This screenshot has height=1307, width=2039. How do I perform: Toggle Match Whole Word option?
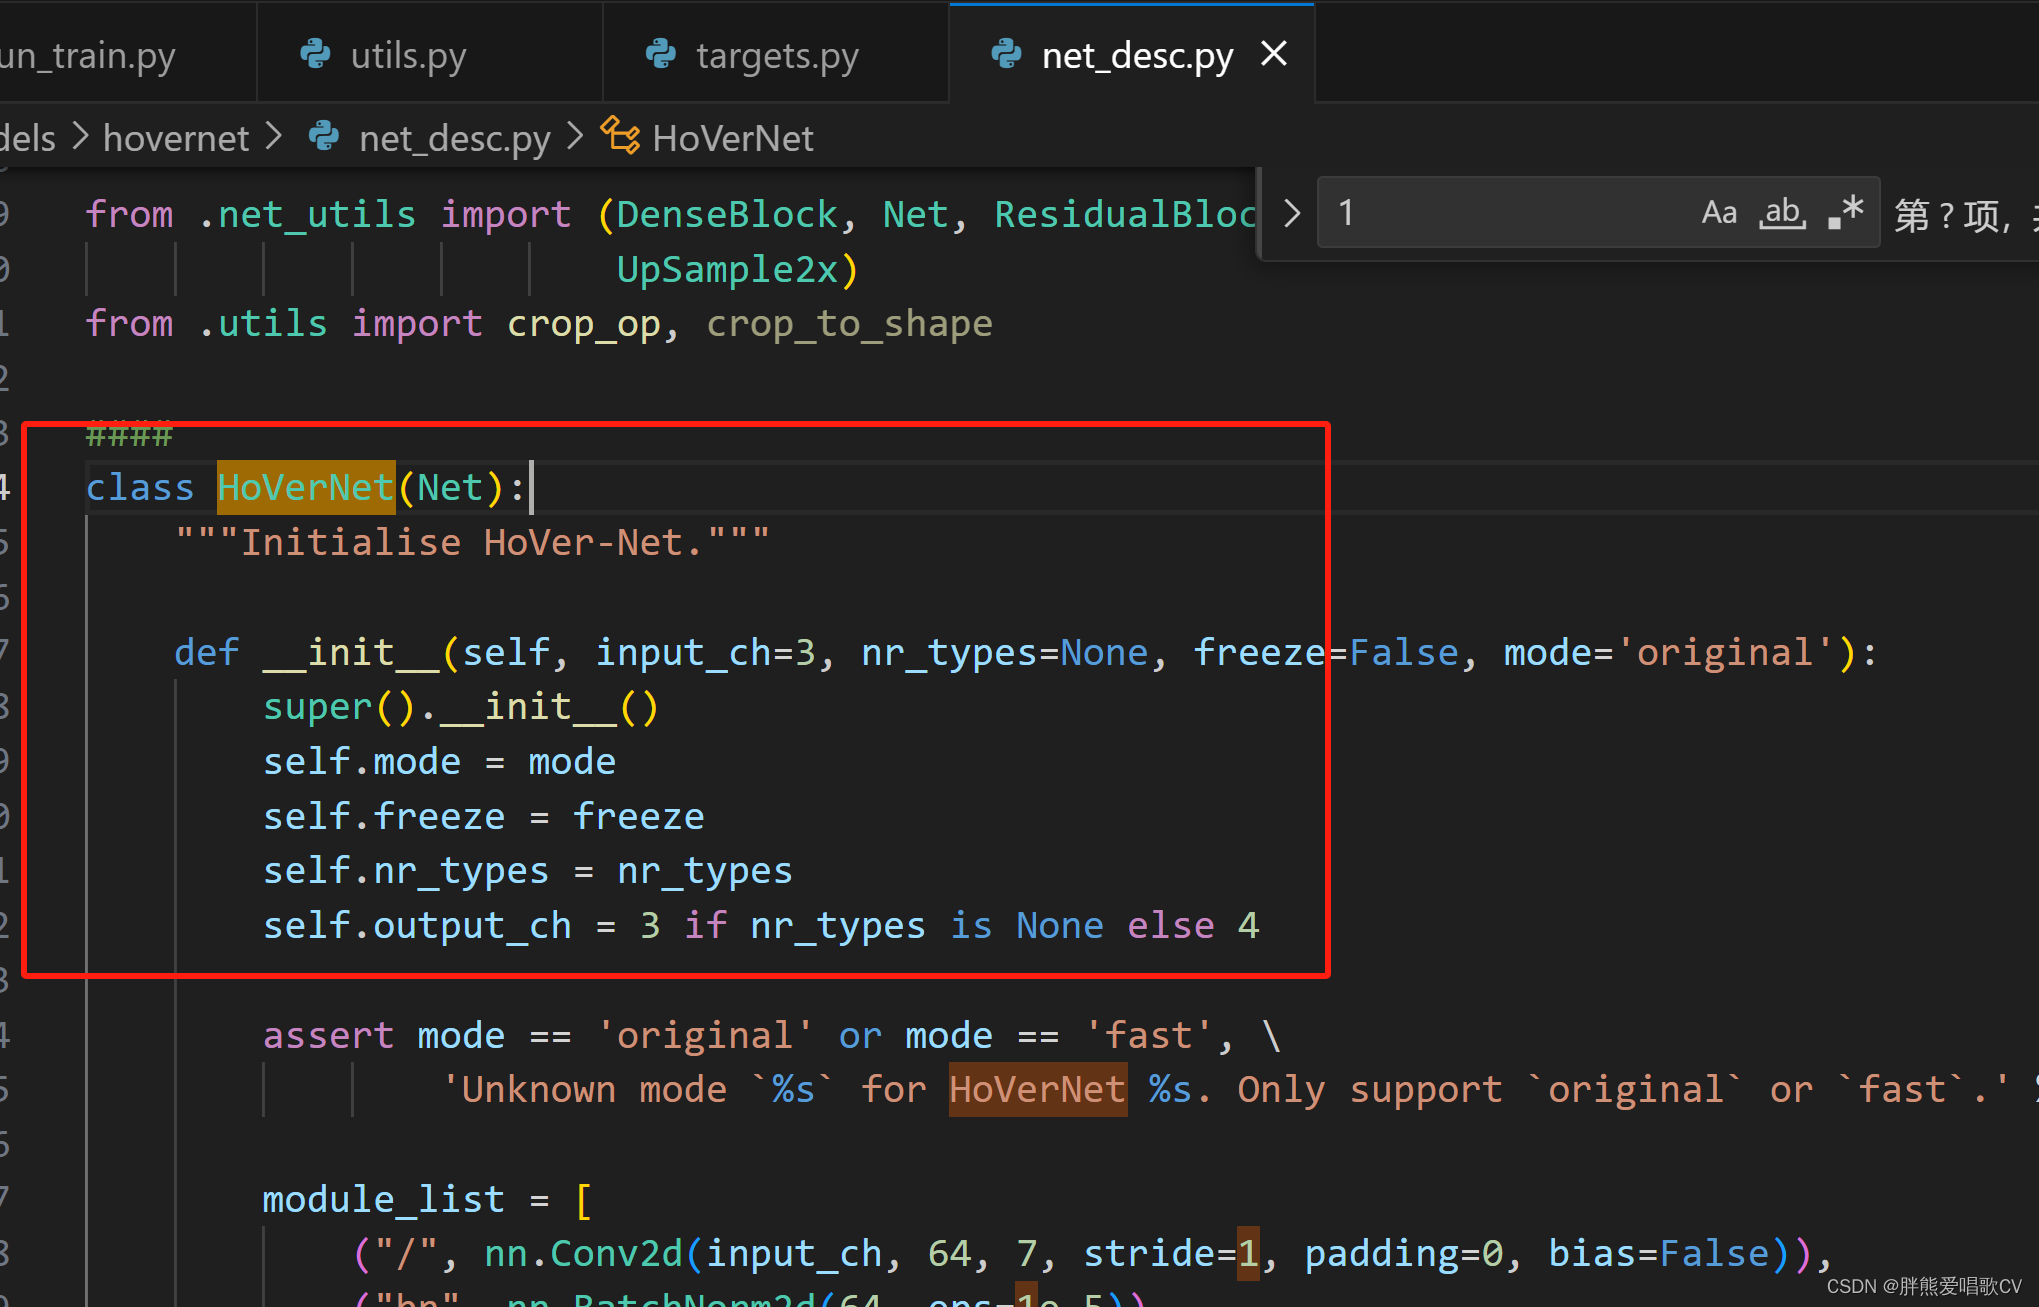(x=1783, y=213)
